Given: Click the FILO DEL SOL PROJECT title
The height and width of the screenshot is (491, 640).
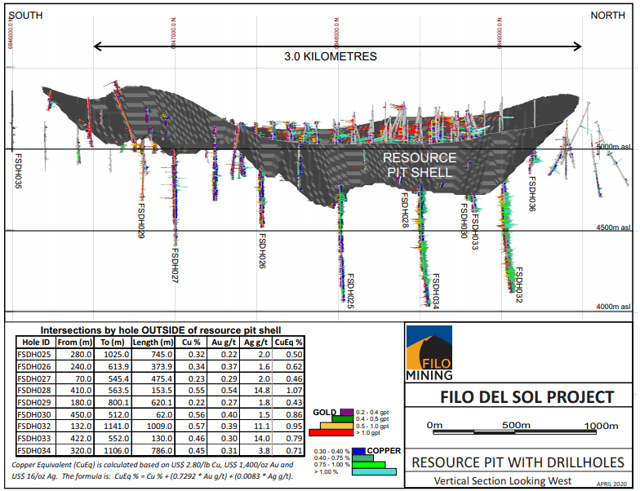Looking at the screenshot, I should (x=527, y=397).
